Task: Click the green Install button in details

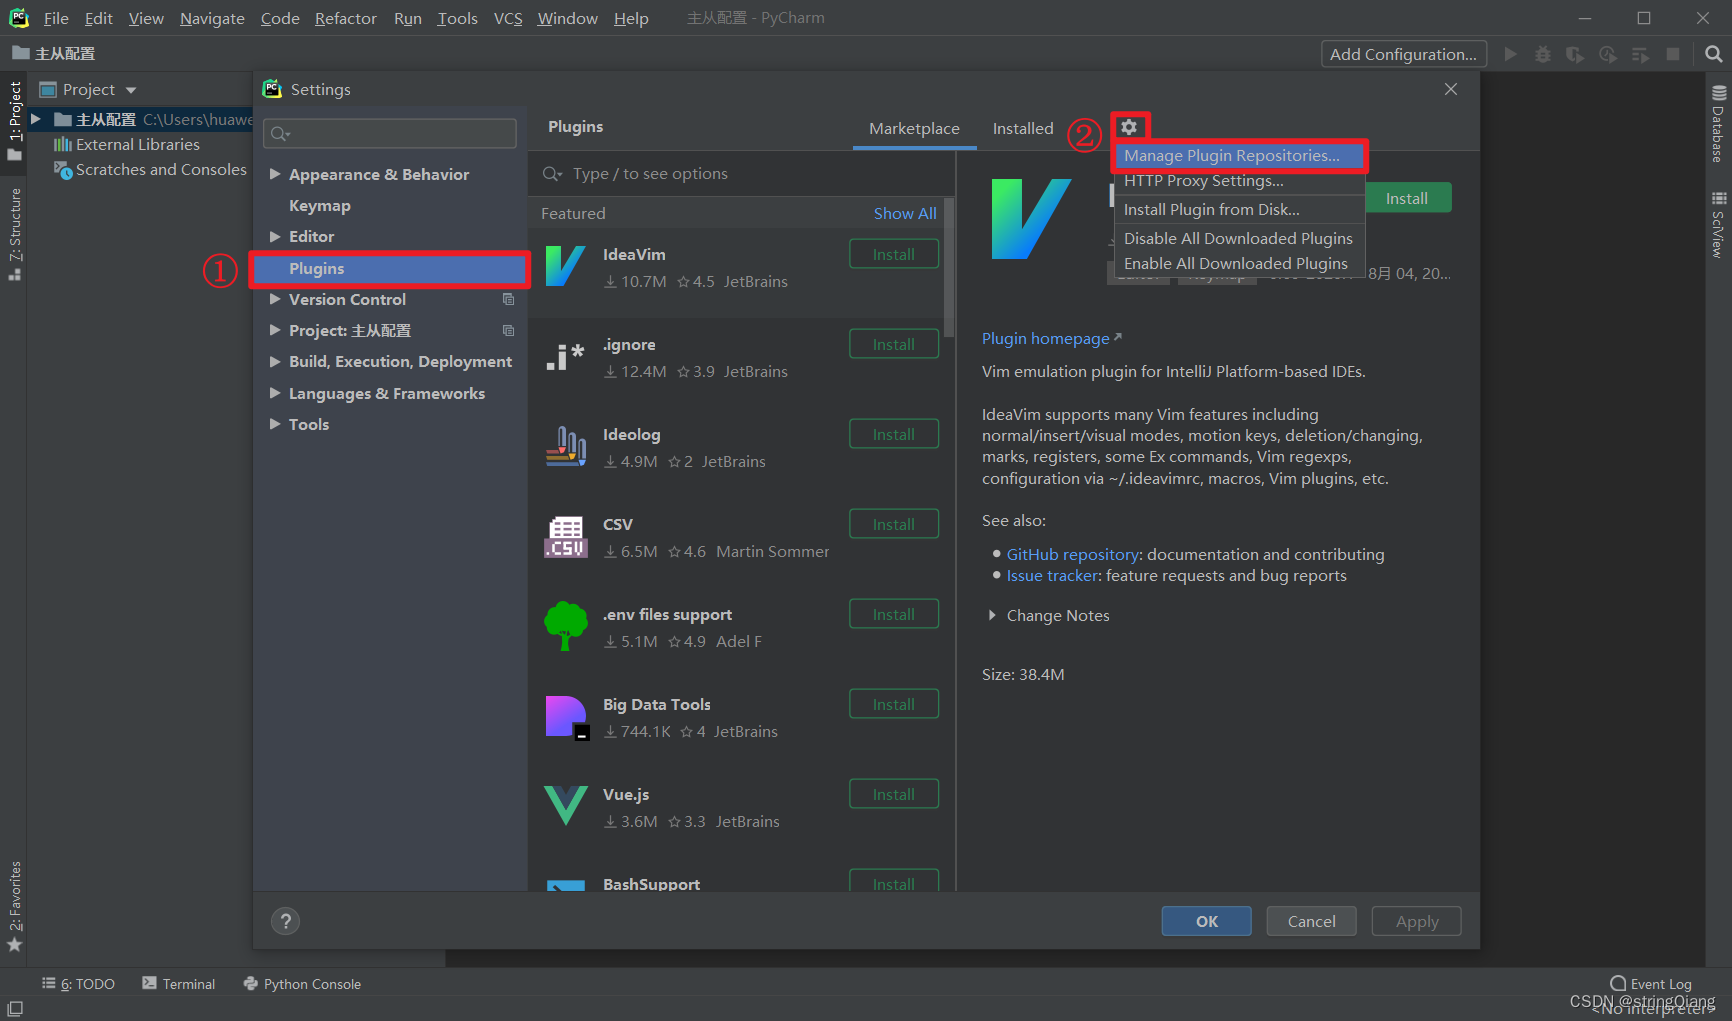Action: tap(1407, 198)
